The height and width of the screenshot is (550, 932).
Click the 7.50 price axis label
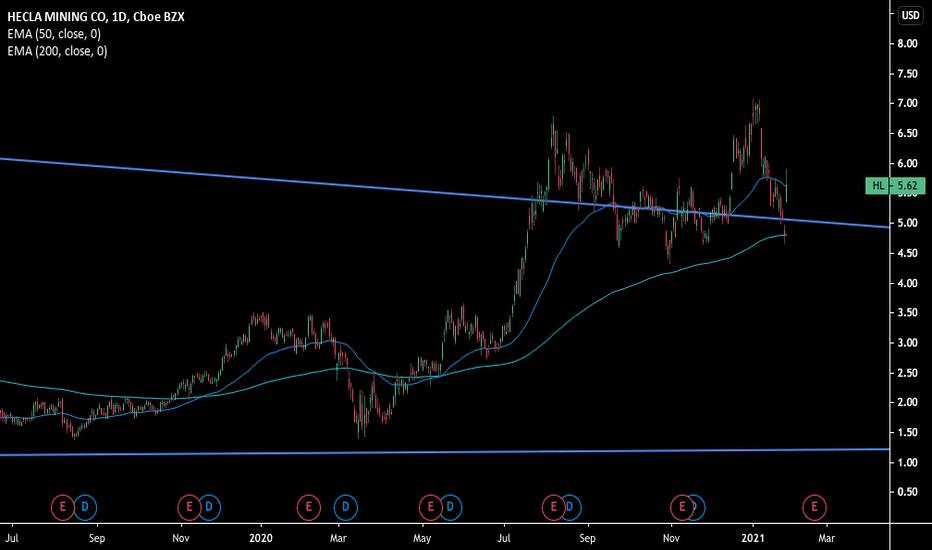908,74
